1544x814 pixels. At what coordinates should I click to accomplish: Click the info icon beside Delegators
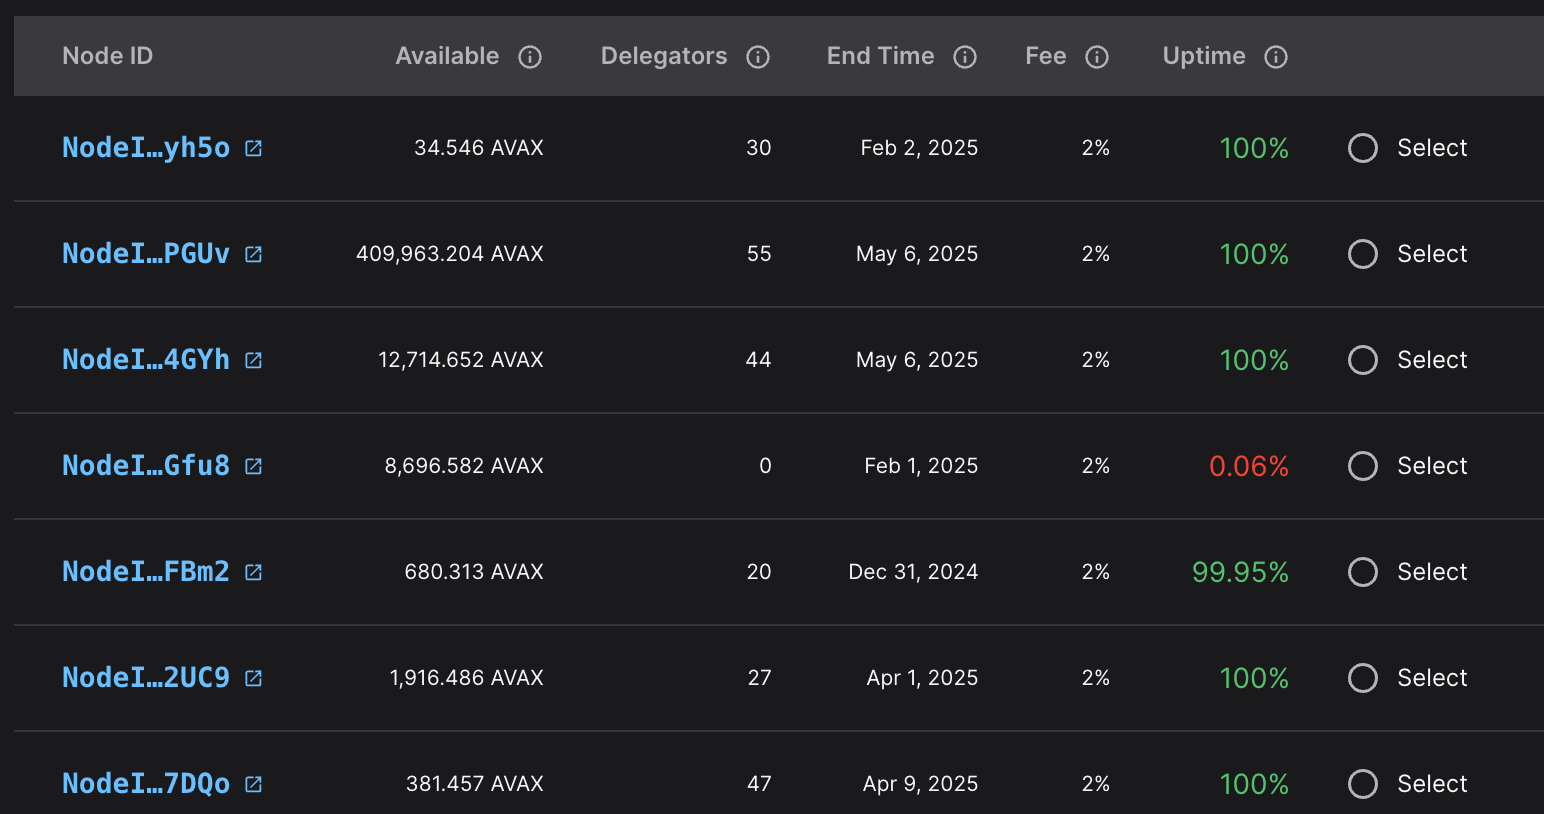tap(758, 57)
